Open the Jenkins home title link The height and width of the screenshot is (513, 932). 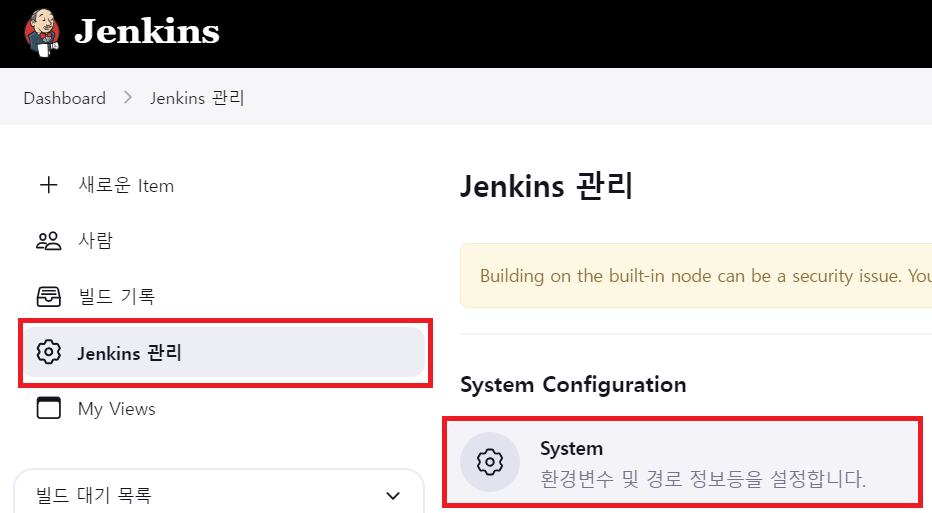tap(147, 32)
